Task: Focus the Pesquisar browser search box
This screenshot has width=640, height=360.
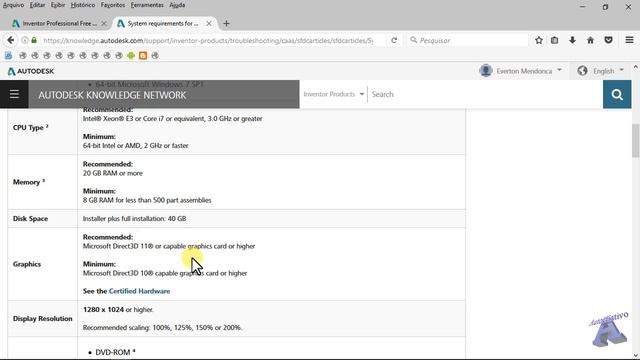Action: pyautogui.click(x=468, y=40)
